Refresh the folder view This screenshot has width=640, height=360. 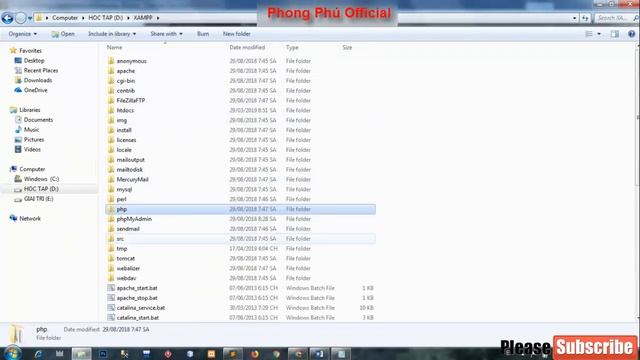click(585, 18)
